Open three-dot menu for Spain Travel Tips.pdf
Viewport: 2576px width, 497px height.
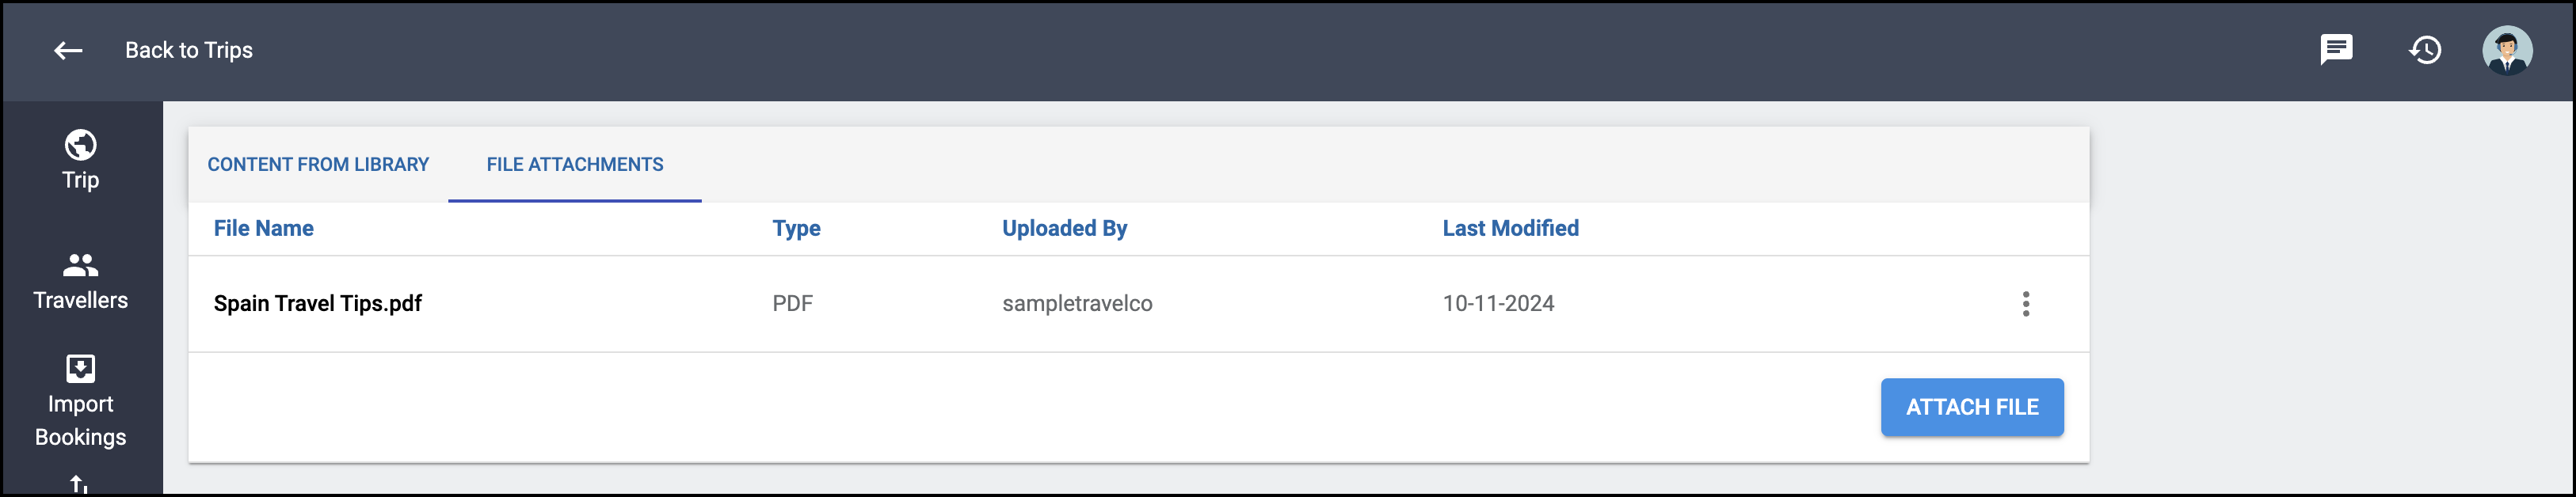click(2026, 304)
